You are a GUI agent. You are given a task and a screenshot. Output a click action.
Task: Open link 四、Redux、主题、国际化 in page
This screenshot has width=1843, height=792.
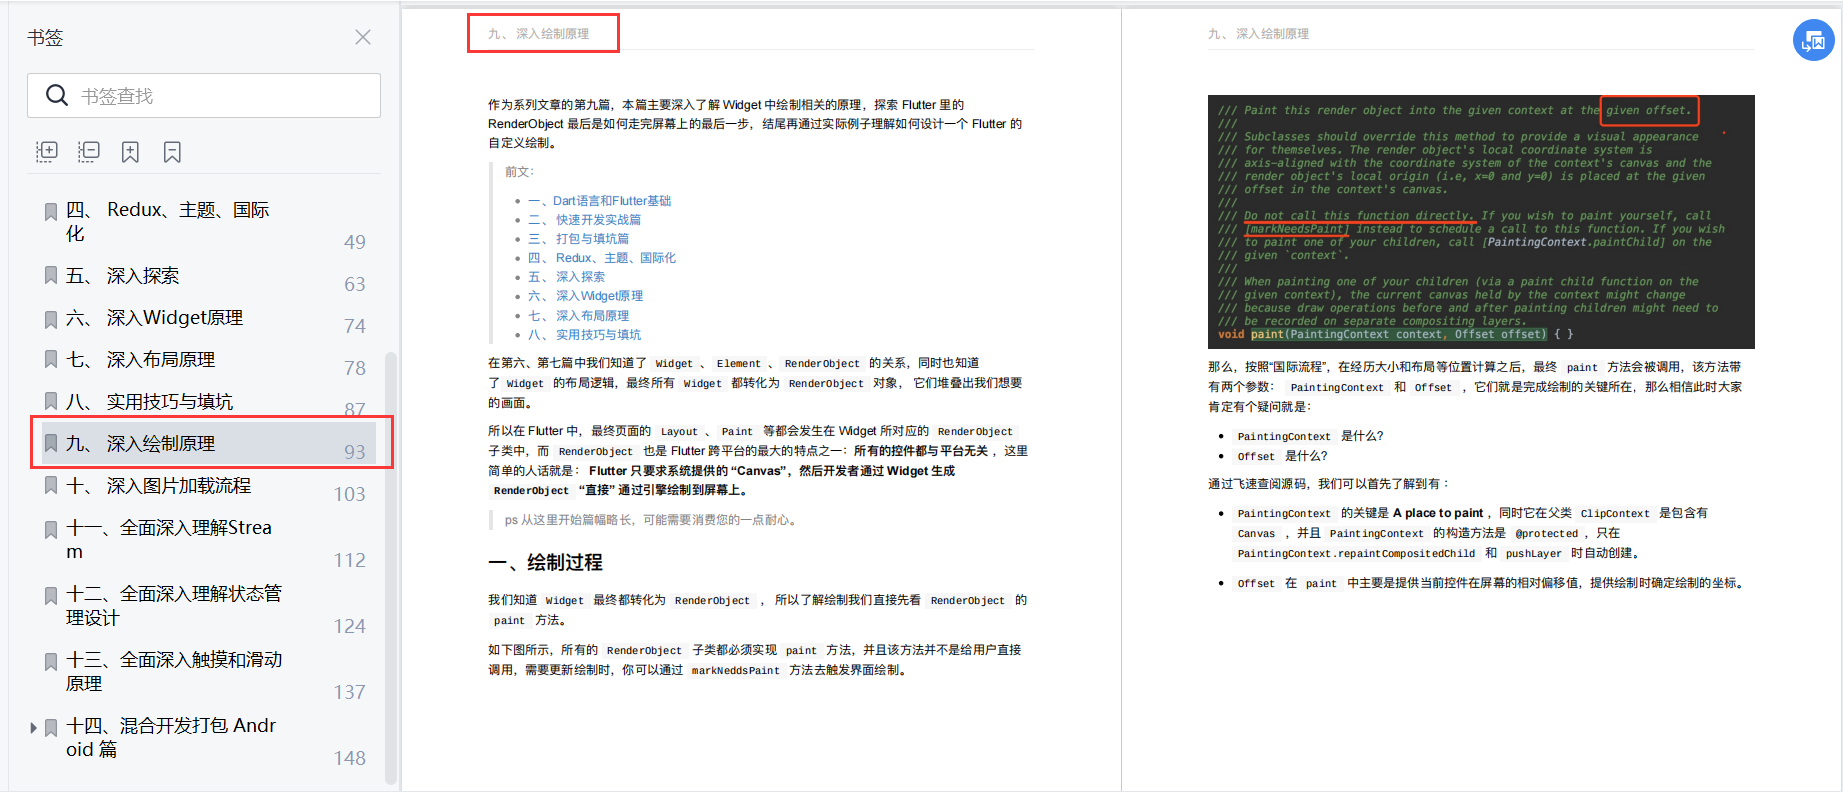(x=602, y=258)
